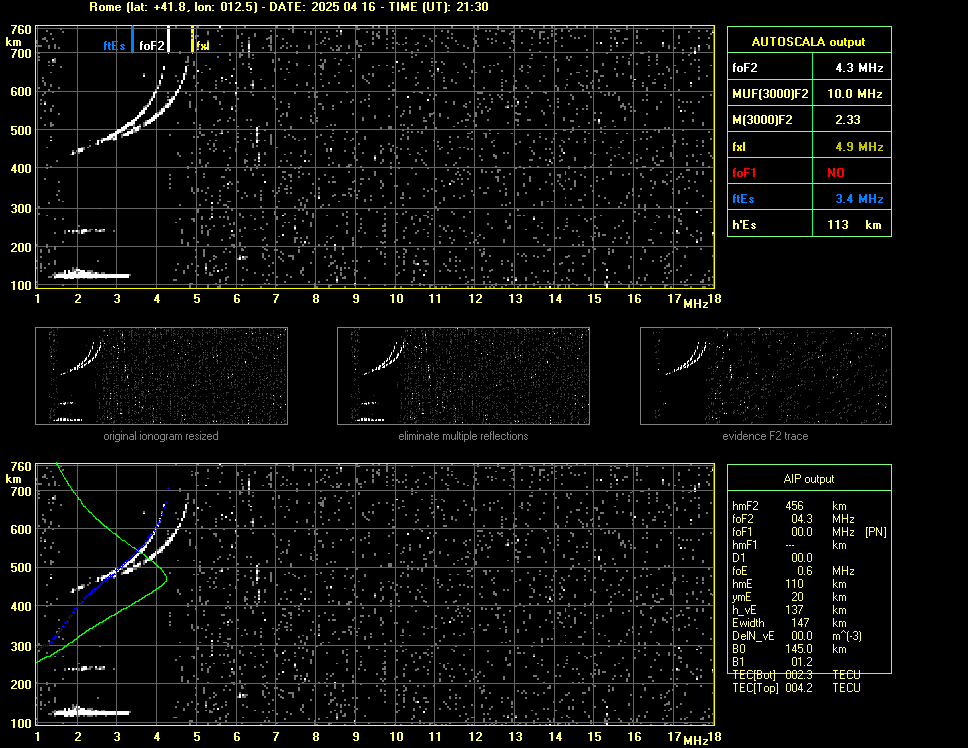Select the blue ftEs value '3.4 MHz'
Image resolution: width=968 pixels, height=748 pixels.
[859, 199]
